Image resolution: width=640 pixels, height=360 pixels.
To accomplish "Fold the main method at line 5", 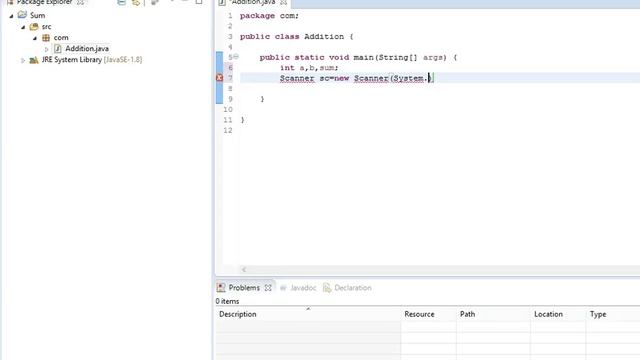I will click(x=236, y=56).
